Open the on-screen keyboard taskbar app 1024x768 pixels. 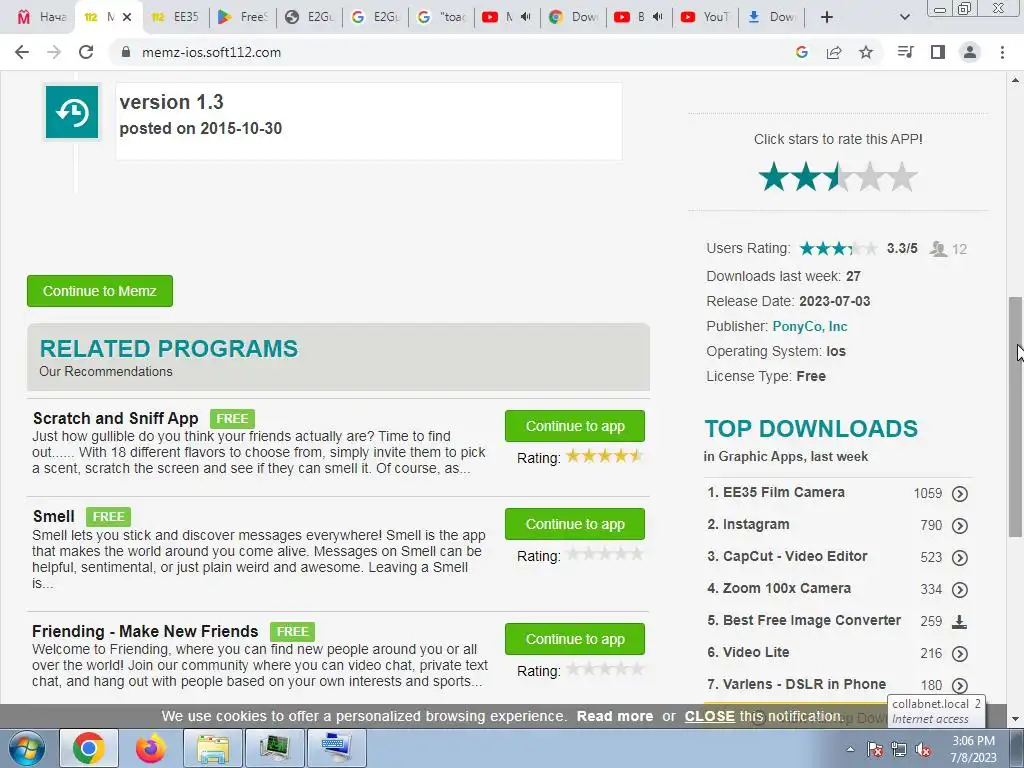pyautogui.click(x=337, y=748)
